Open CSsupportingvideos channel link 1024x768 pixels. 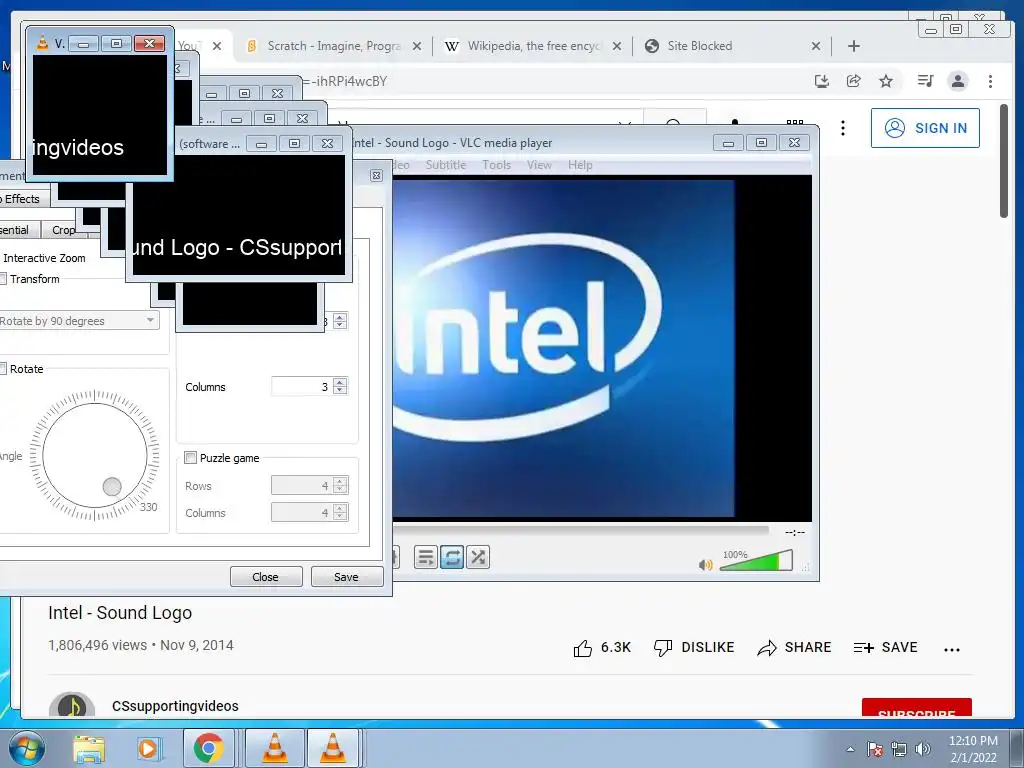point(175,706)
